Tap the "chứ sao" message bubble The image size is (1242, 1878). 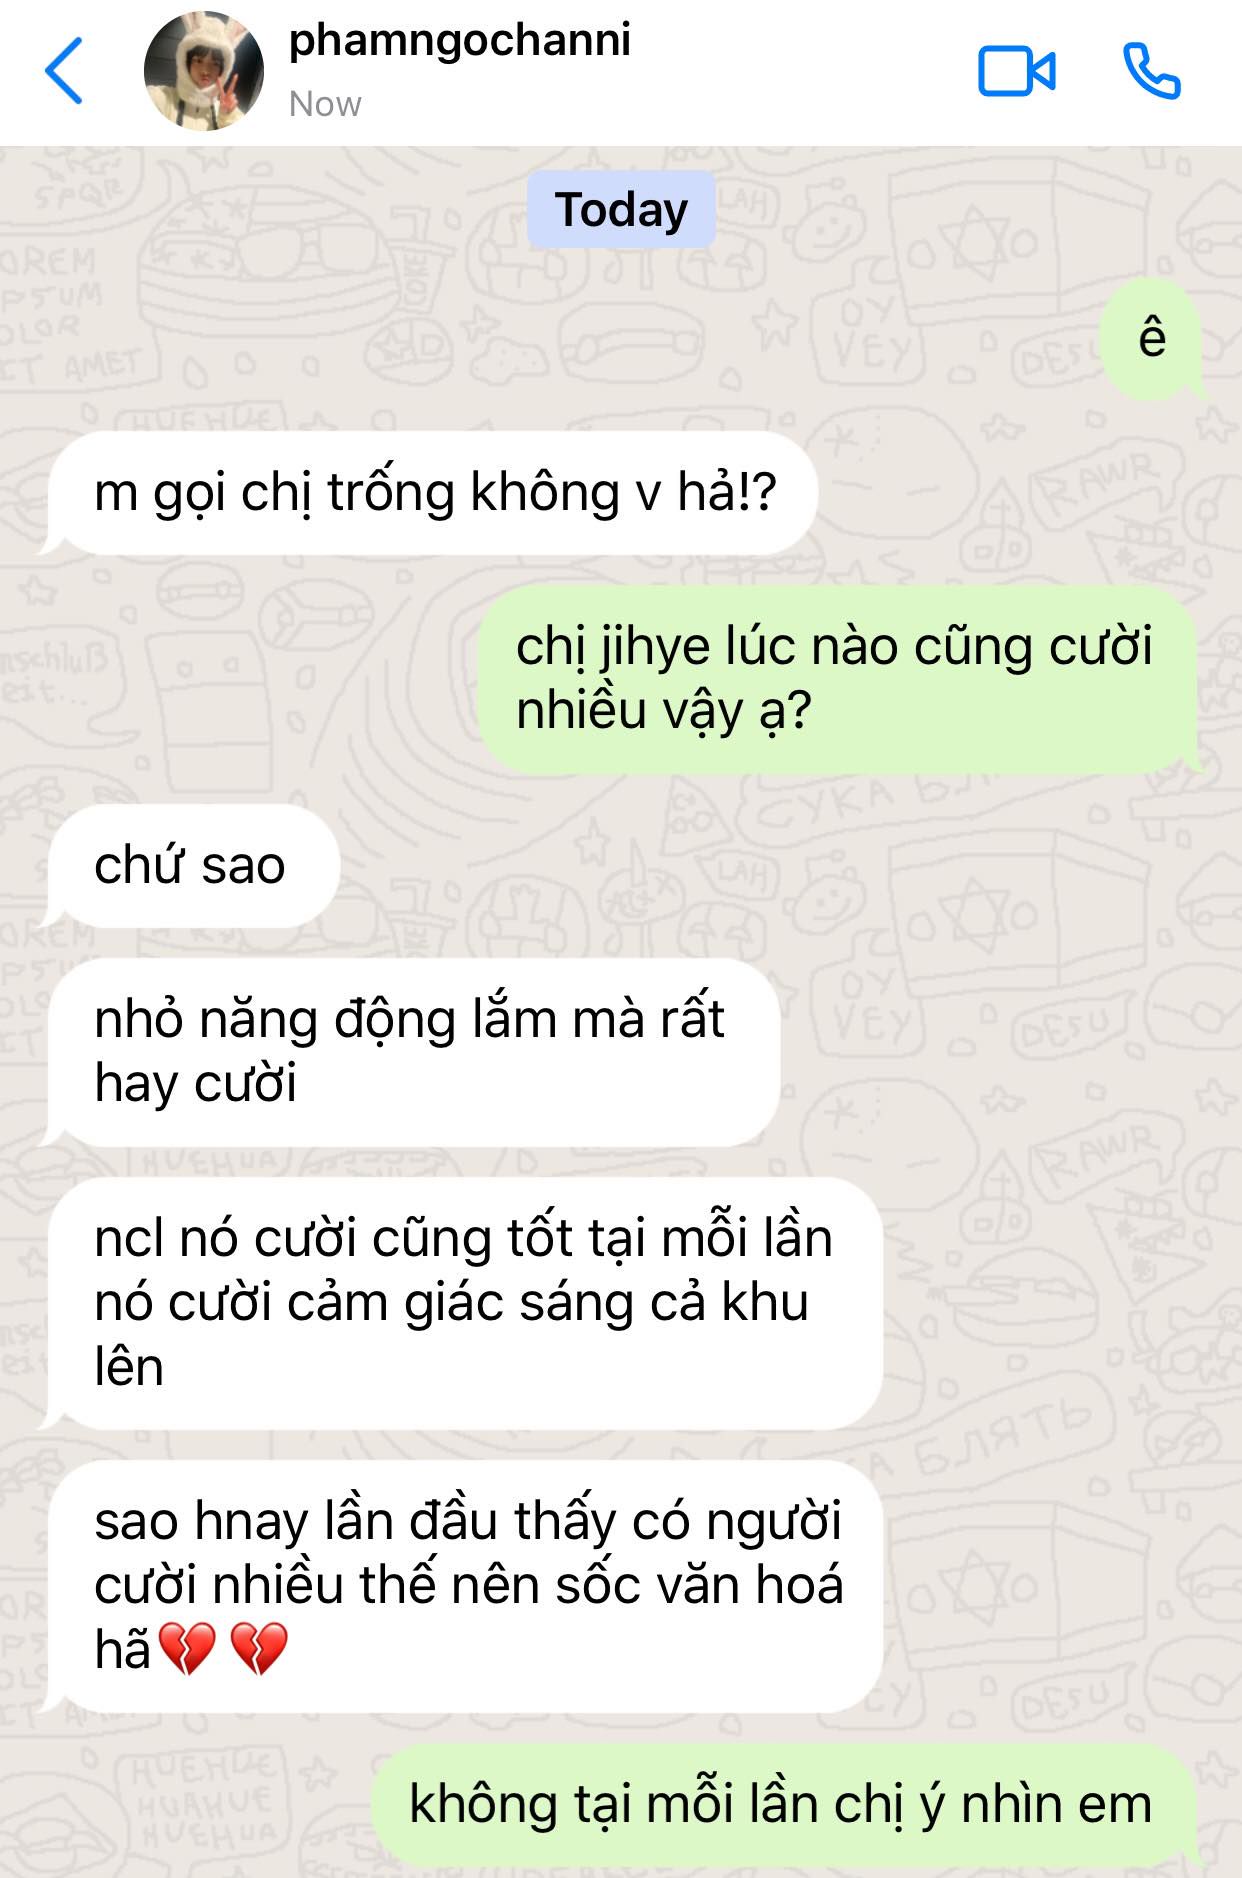tap(191, 866)
